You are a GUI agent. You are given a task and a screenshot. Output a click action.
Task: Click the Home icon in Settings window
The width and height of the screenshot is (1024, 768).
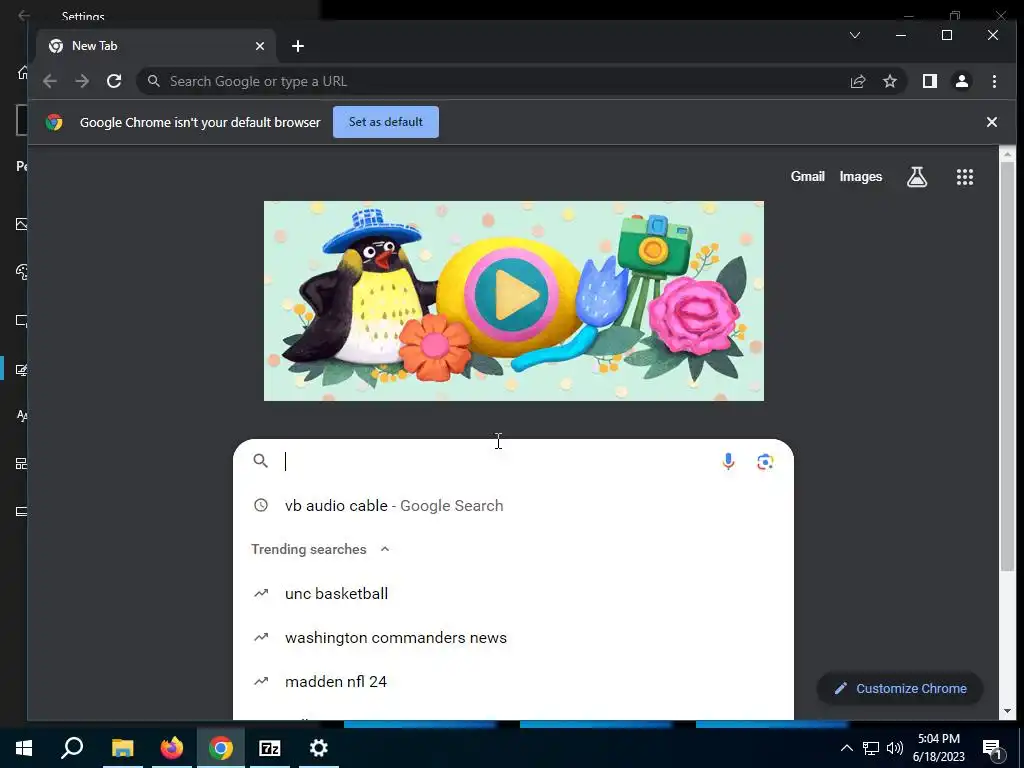(22, 72)
